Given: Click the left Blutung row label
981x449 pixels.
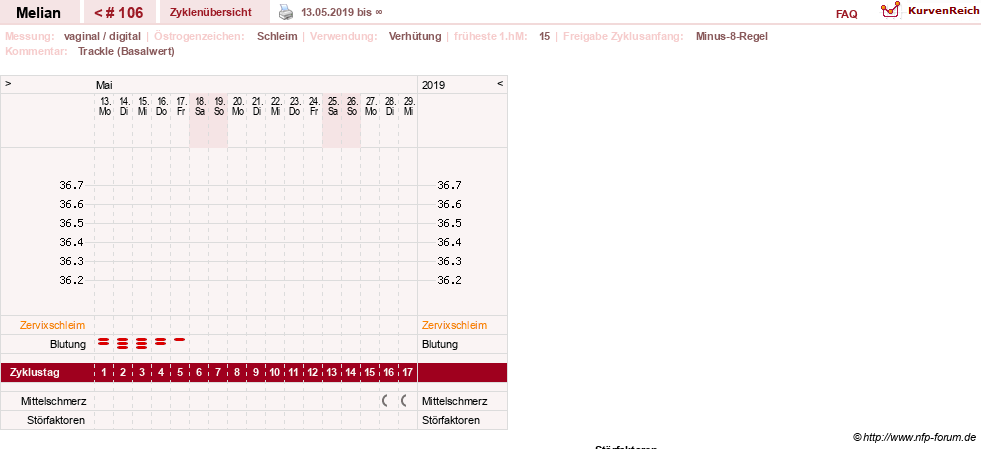Looking at the screenshot, I should 68,344.
